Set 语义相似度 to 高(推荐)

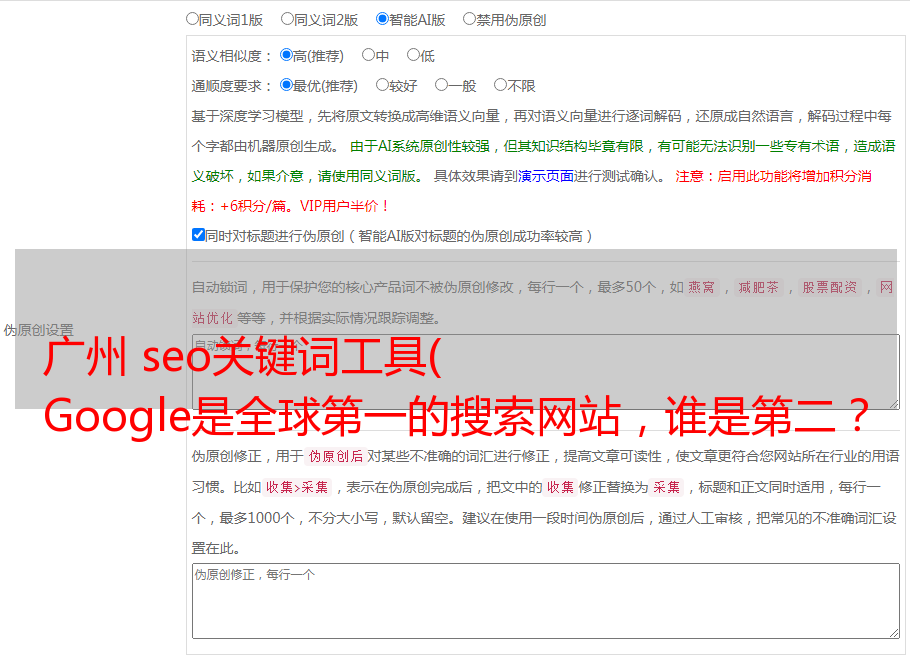click(x=286, y=55)
